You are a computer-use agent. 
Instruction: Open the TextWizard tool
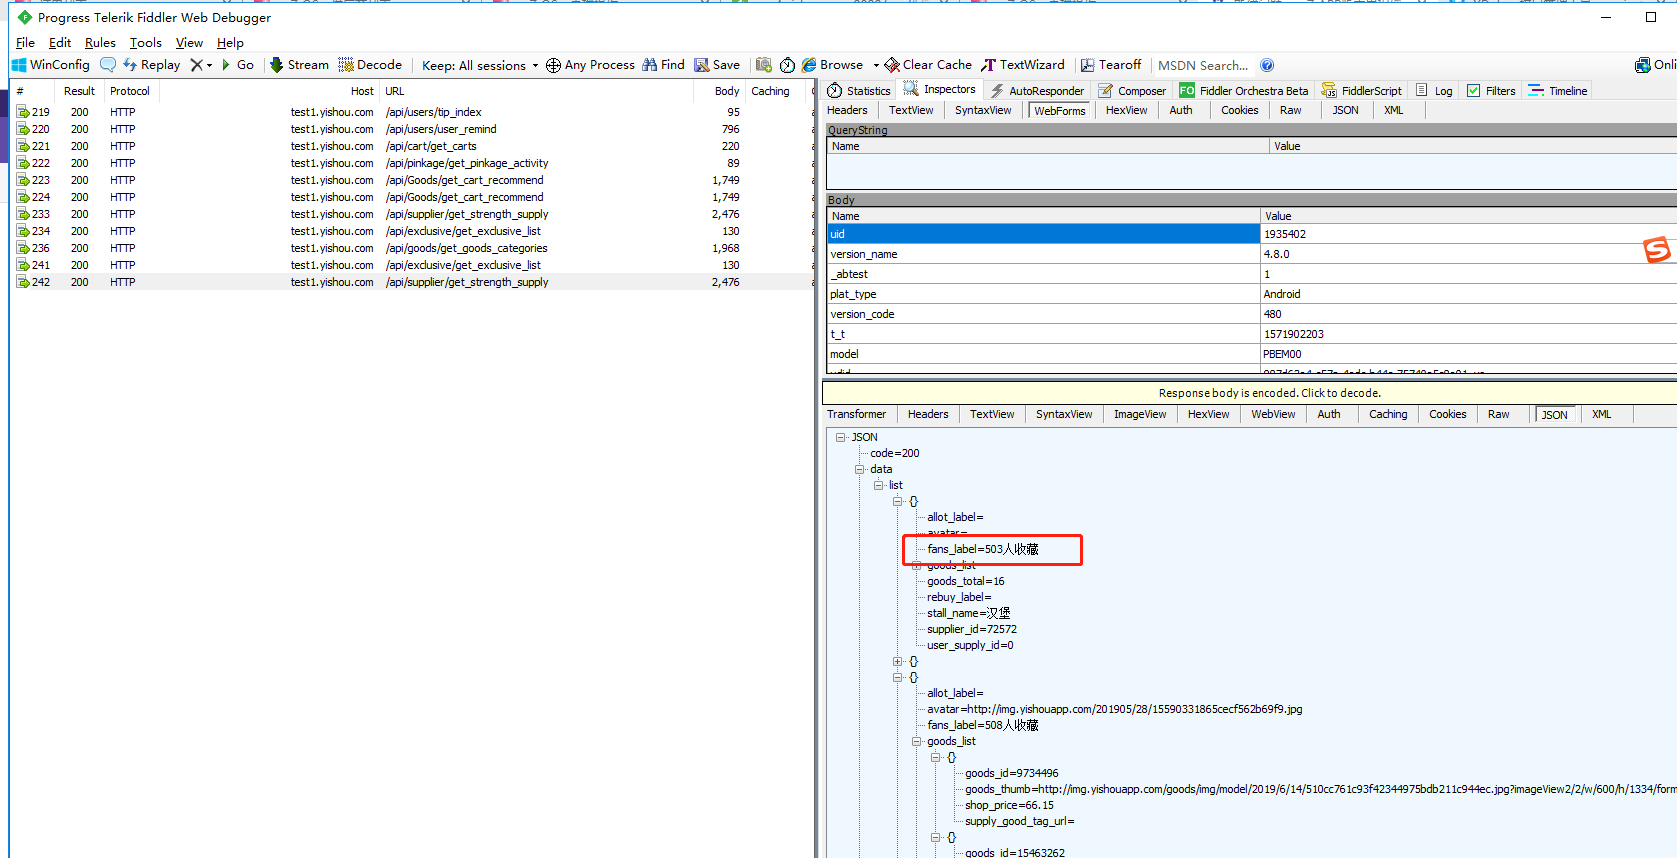1023,65
